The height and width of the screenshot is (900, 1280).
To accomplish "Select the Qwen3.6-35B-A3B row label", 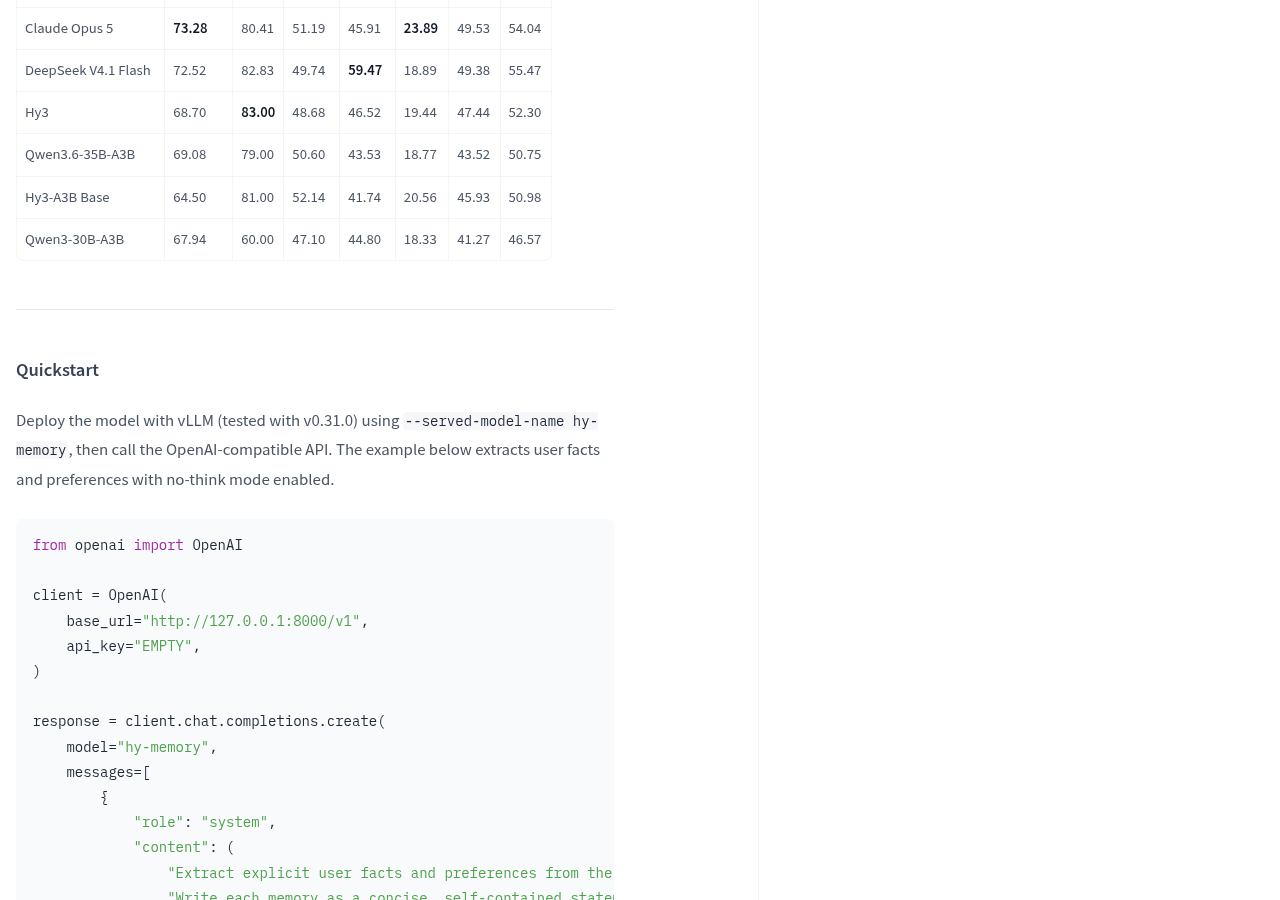I will point(80,154).
